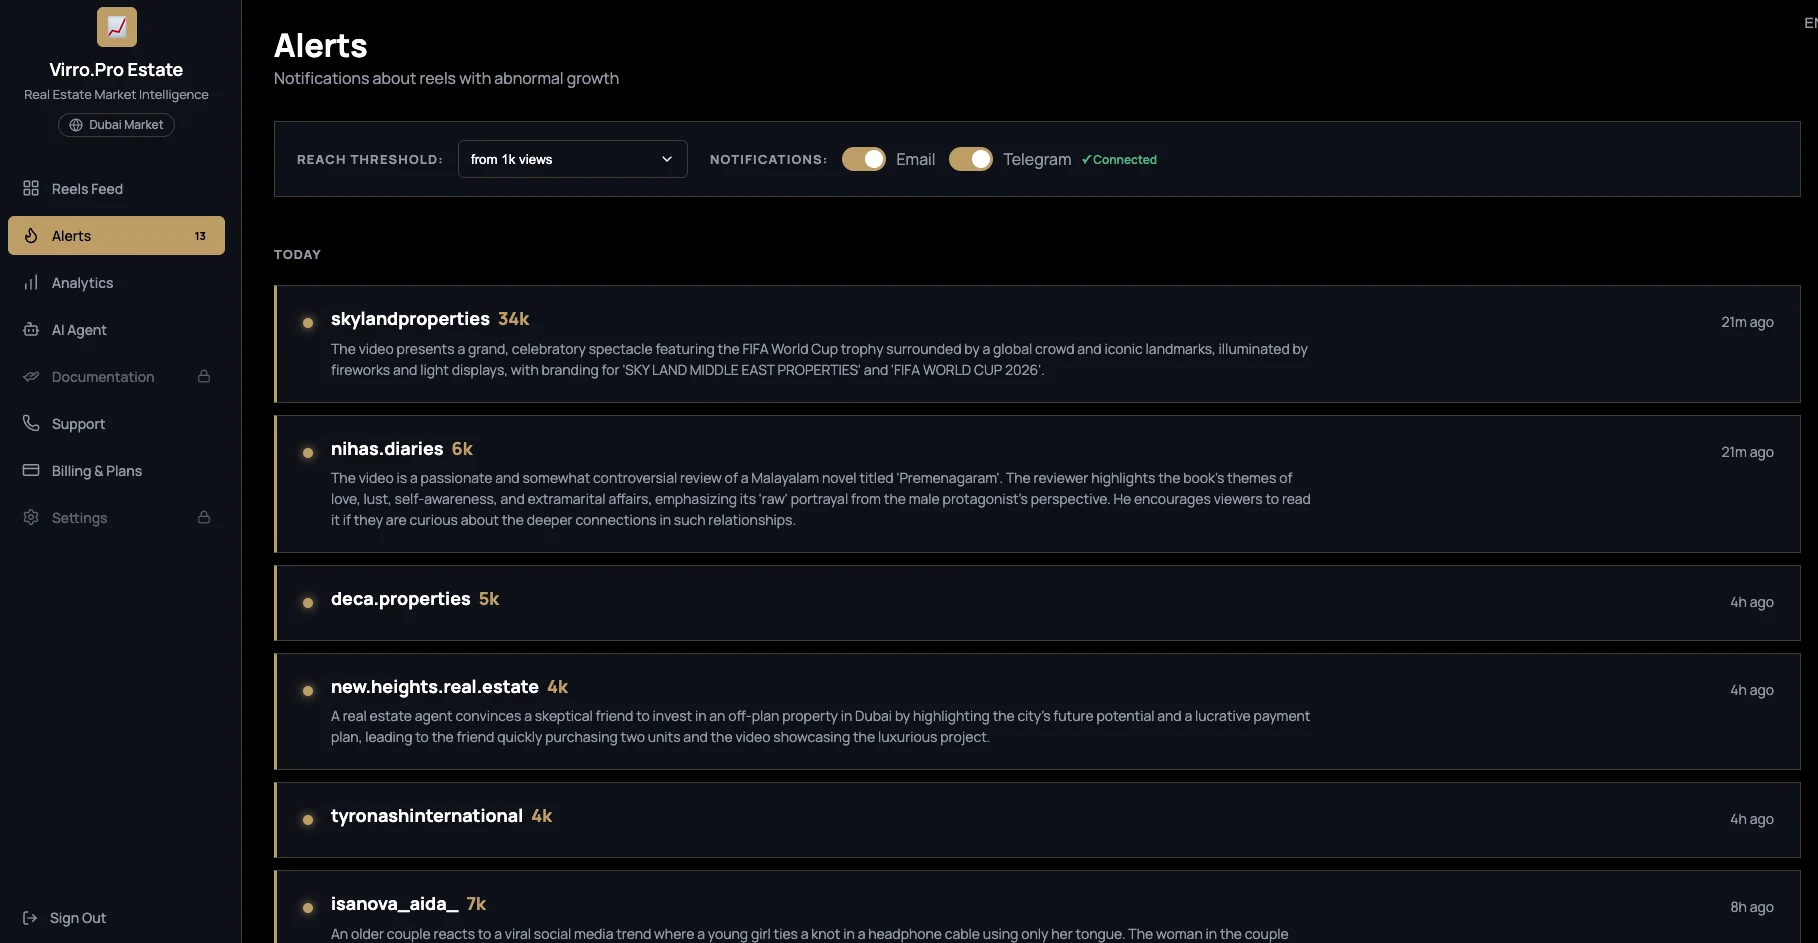Click the Alerts count badge 13
The width and height of the screenshot is (1818, 943).
point(200,236)
